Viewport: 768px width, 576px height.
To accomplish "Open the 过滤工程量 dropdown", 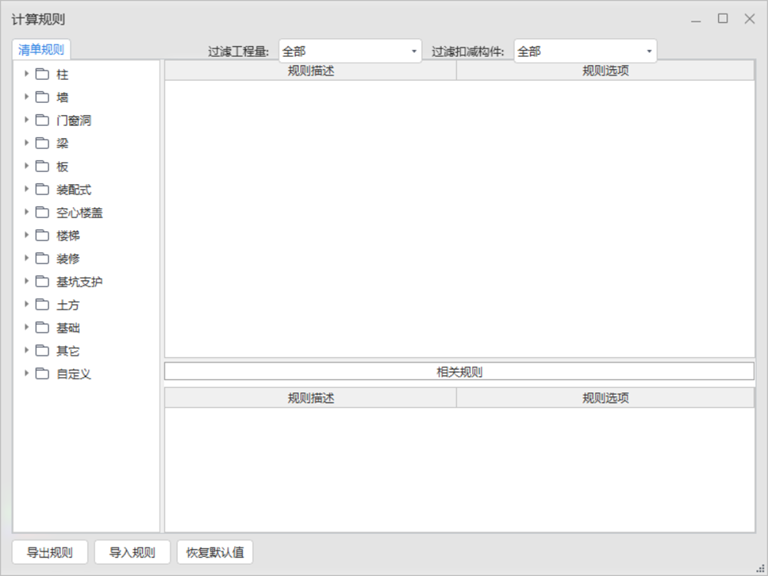I will click(x=350, y=51).
